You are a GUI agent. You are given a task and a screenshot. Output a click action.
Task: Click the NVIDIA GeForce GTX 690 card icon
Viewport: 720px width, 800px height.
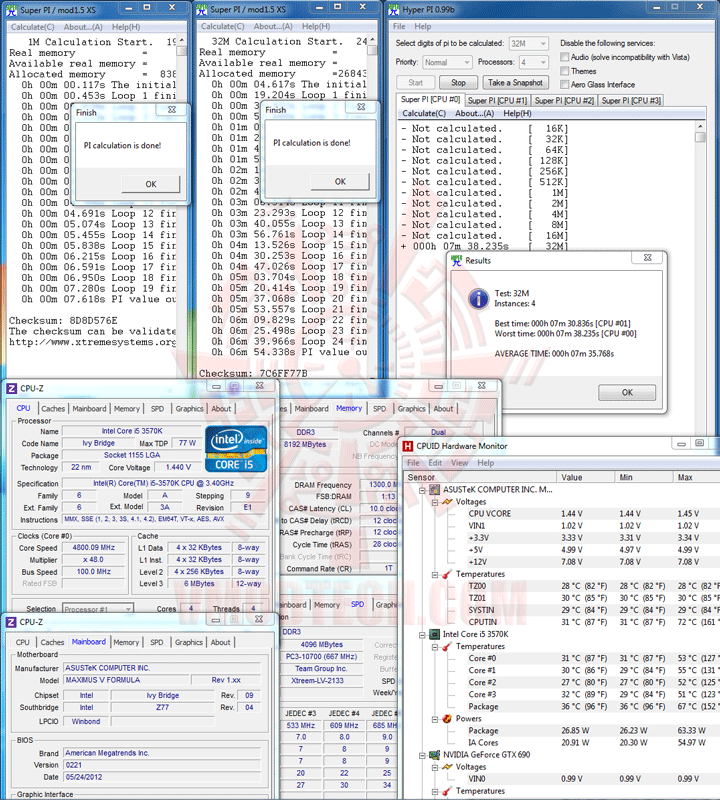[434, 755]
